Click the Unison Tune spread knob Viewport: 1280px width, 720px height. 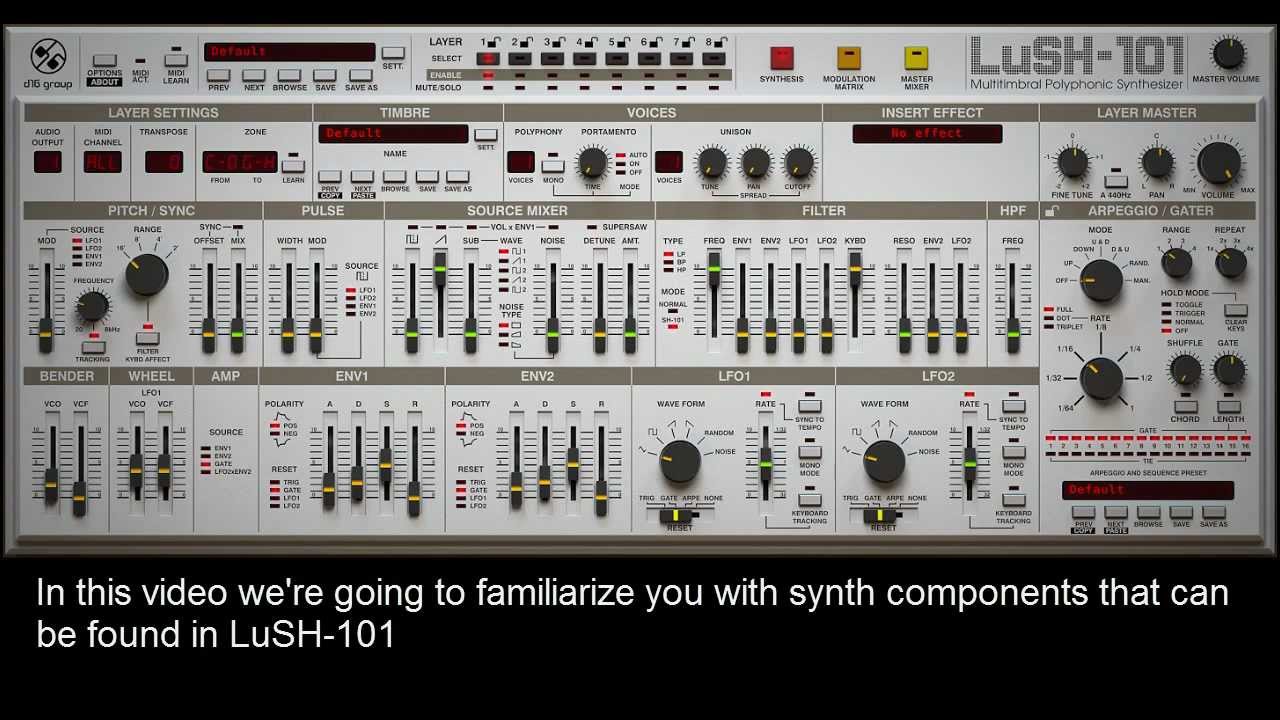(x=712, y=162)
